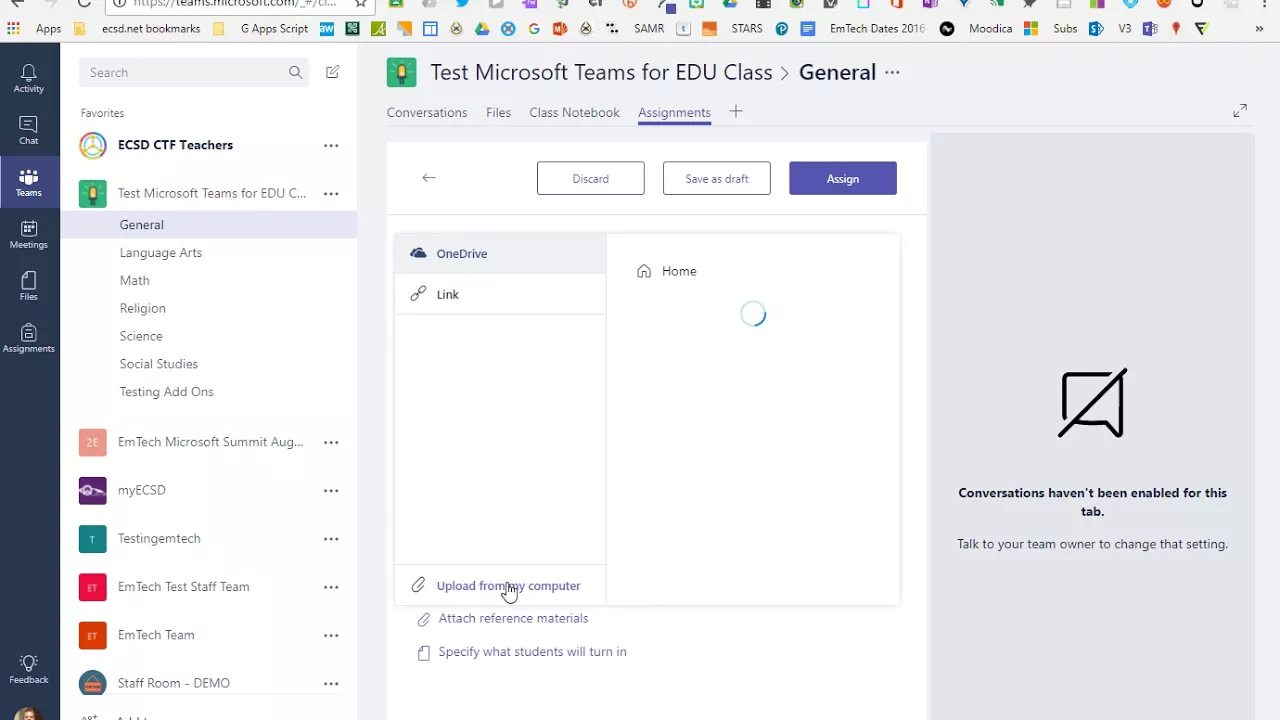The image size is (1280, 720).
Task: Click the search magnifier icon
Action: tap(295, 72)
